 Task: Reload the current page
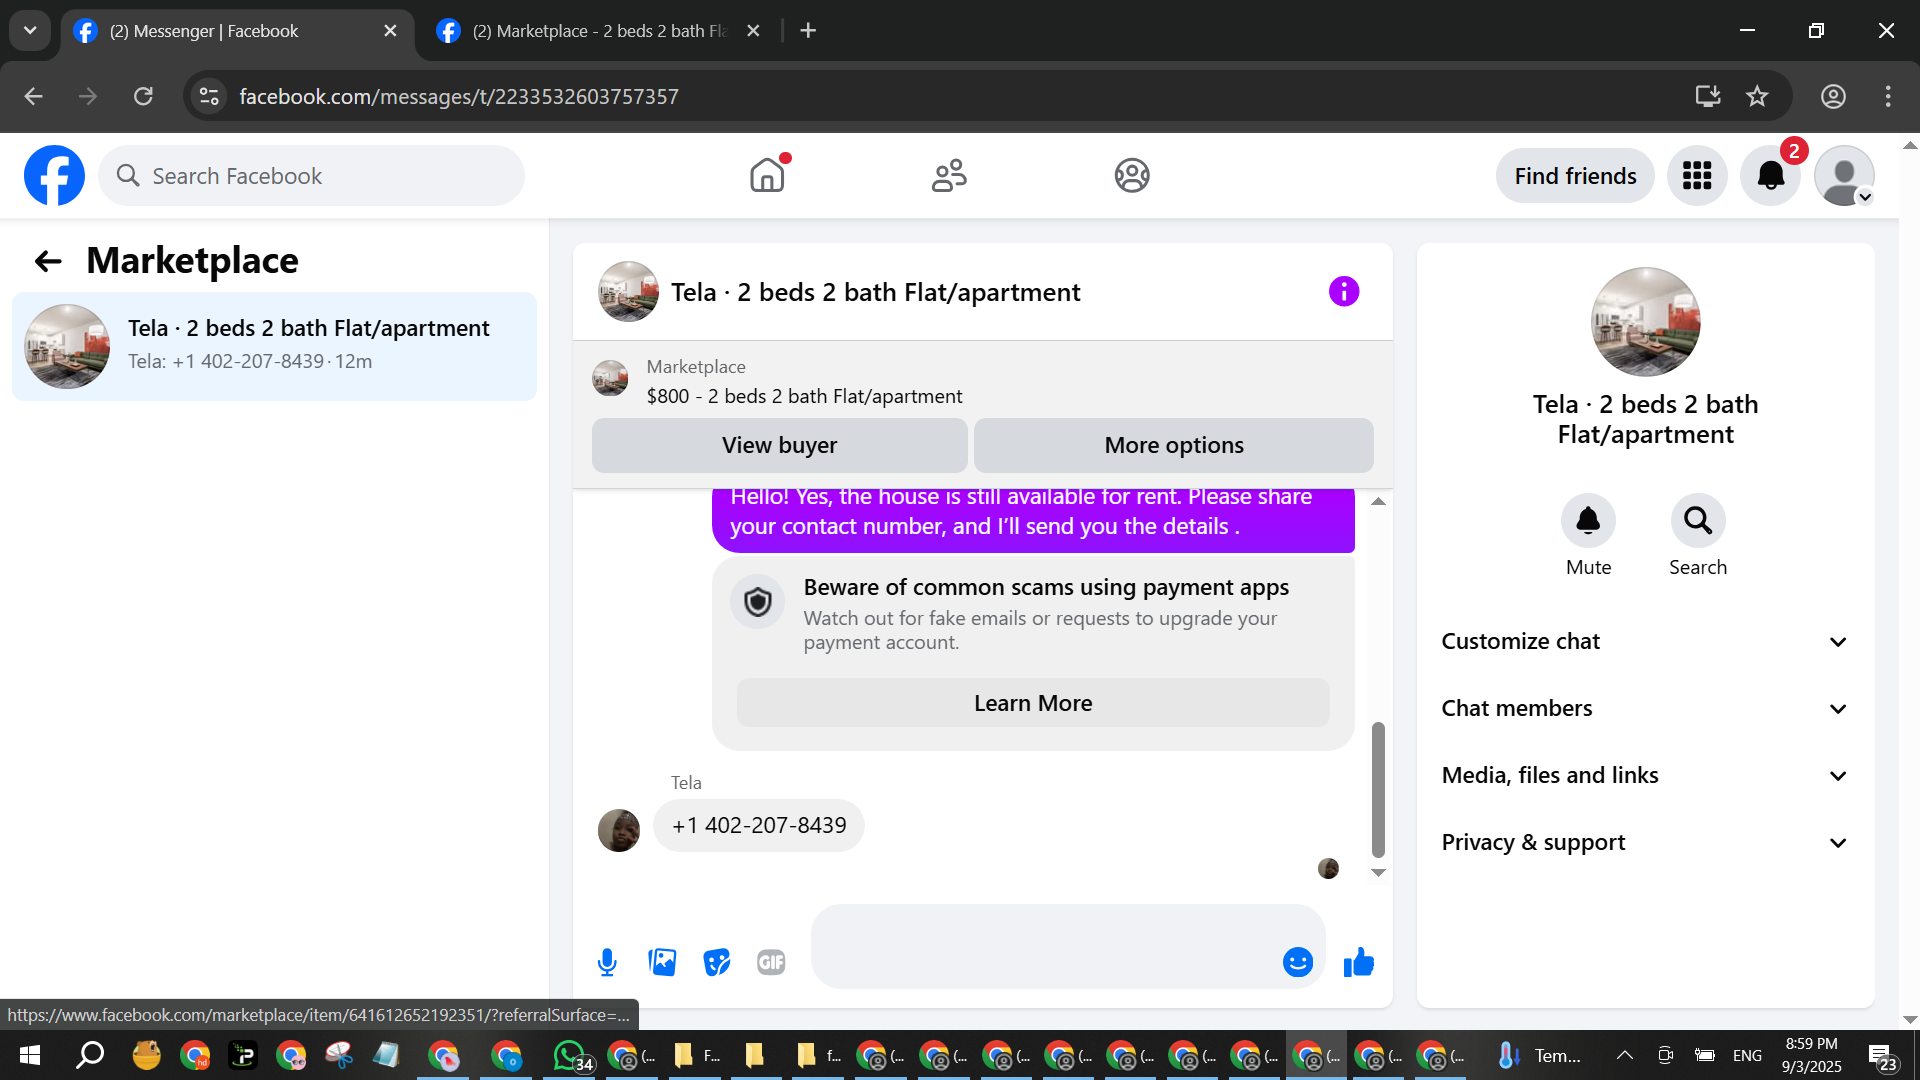(x=143, y=96)
